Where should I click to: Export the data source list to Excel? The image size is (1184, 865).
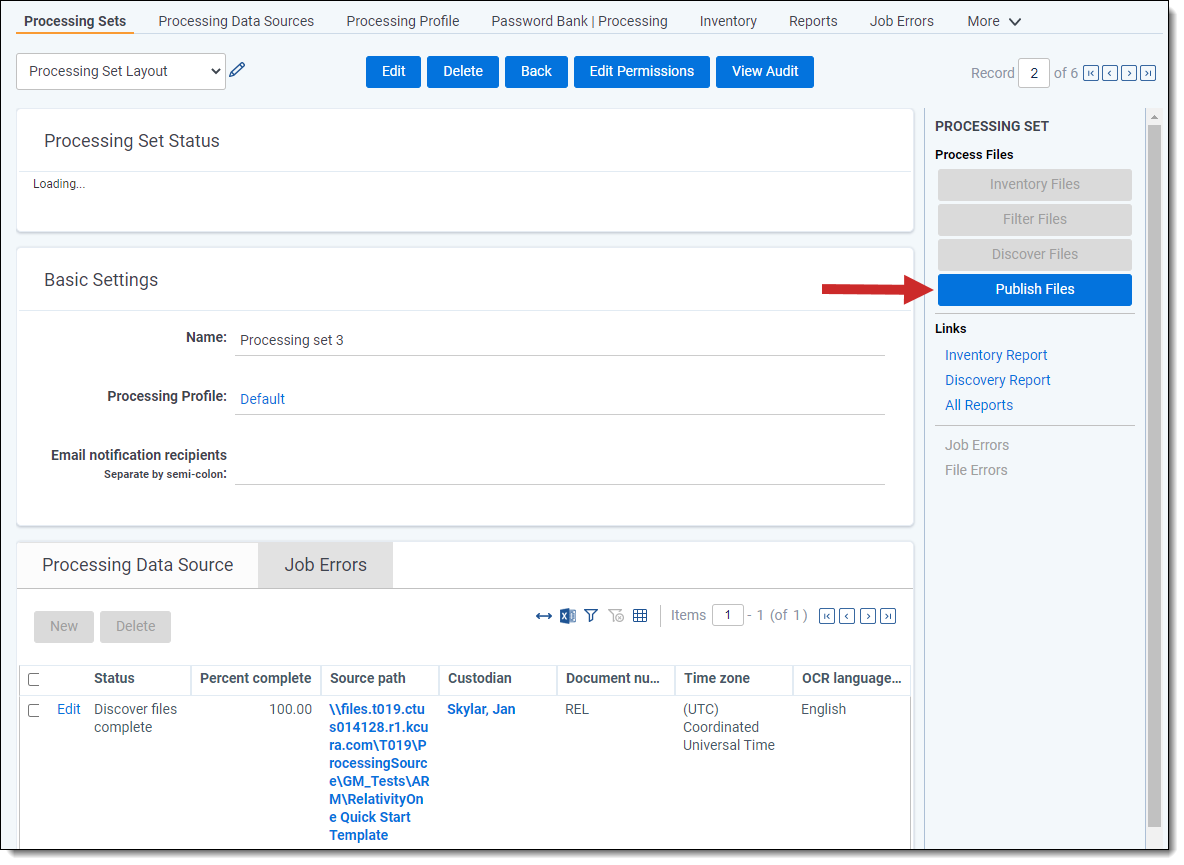[x=567, y=616]
